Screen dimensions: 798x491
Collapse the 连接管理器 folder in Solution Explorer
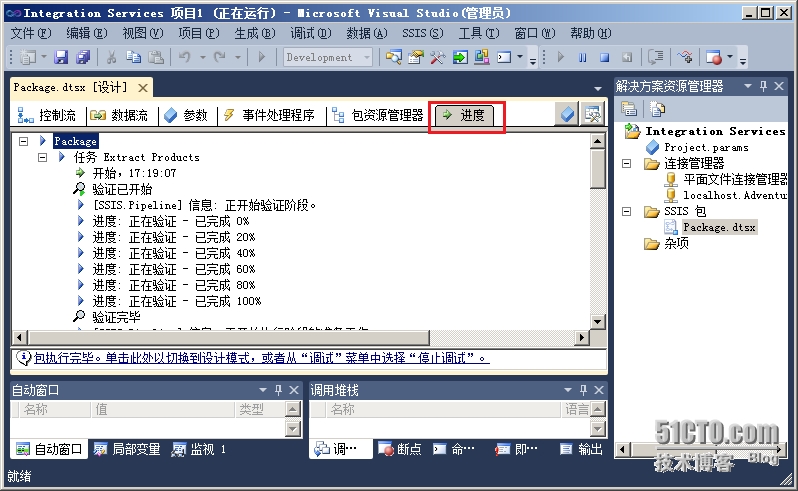pos(626,163)
